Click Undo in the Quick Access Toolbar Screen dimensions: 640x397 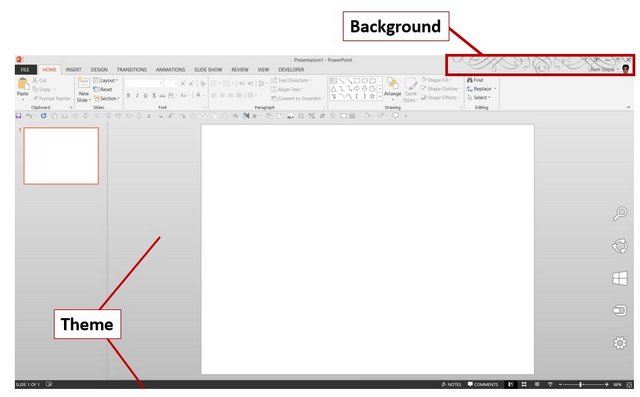[x=29, y=116]
